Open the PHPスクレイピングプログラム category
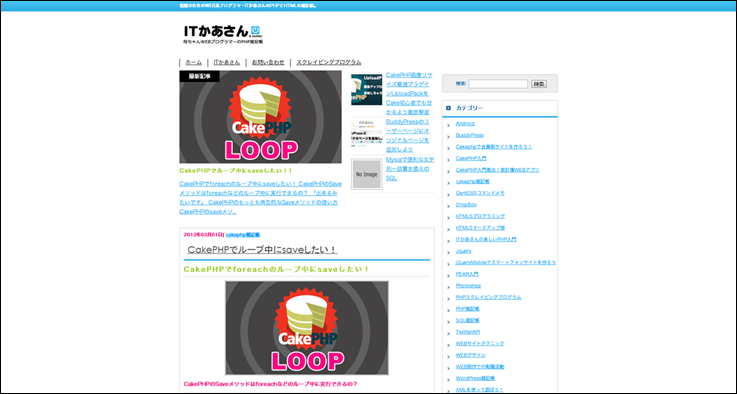Image resolution: width=737 pixels, height=394 pixels. click(x=488, y=297)
